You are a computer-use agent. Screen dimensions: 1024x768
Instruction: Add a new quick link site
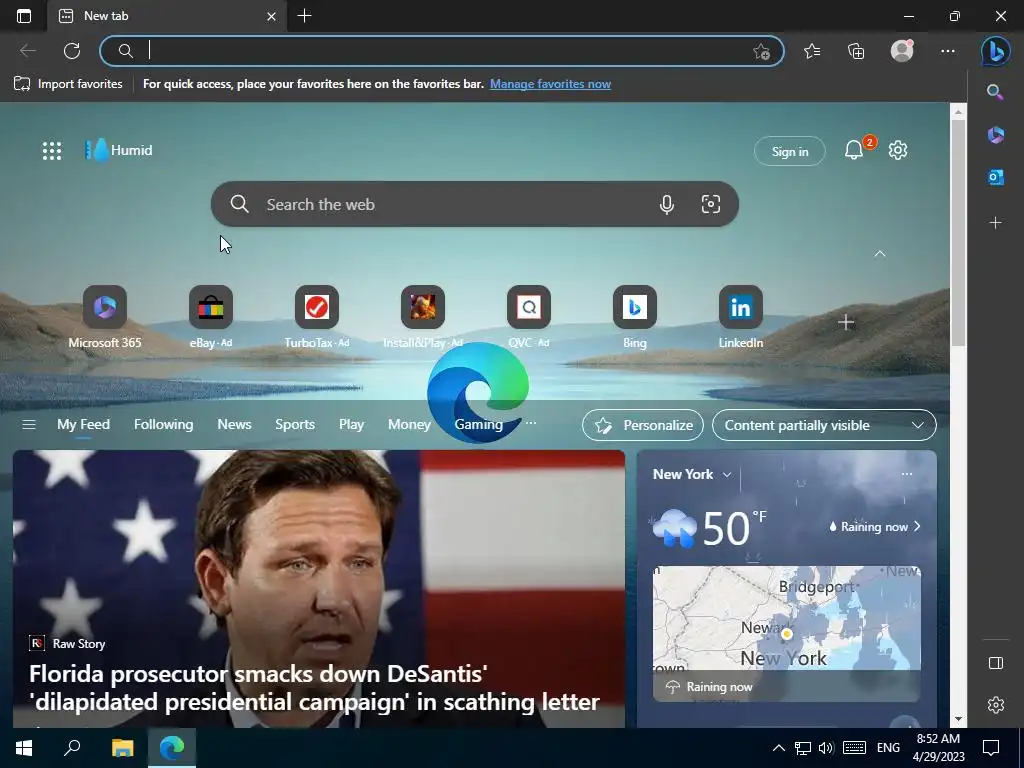pyautogui.click(x=846, y=323)
